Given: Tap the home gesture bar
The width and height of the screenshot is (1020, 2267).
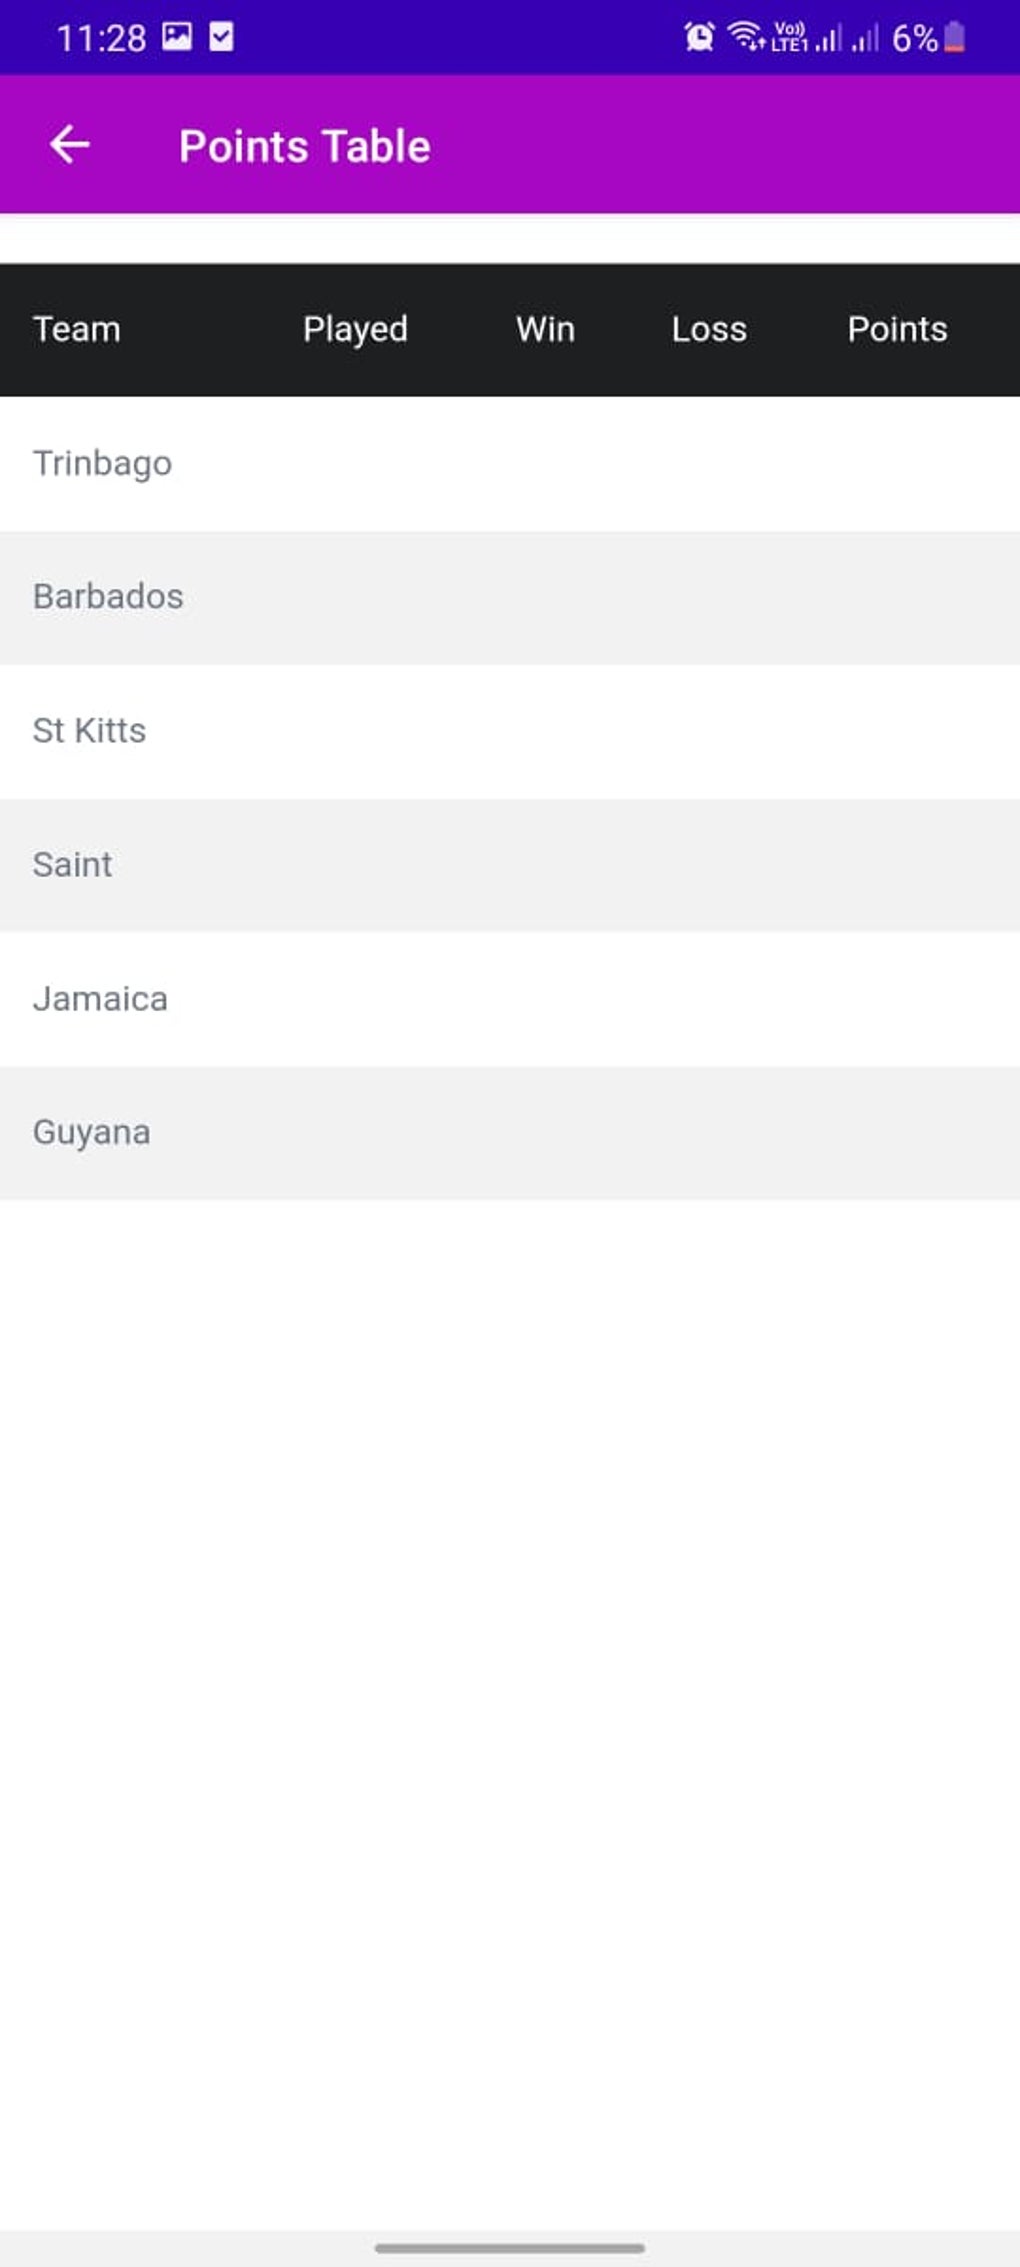Looking at the screenshot, I should [x=510, y=2247].
